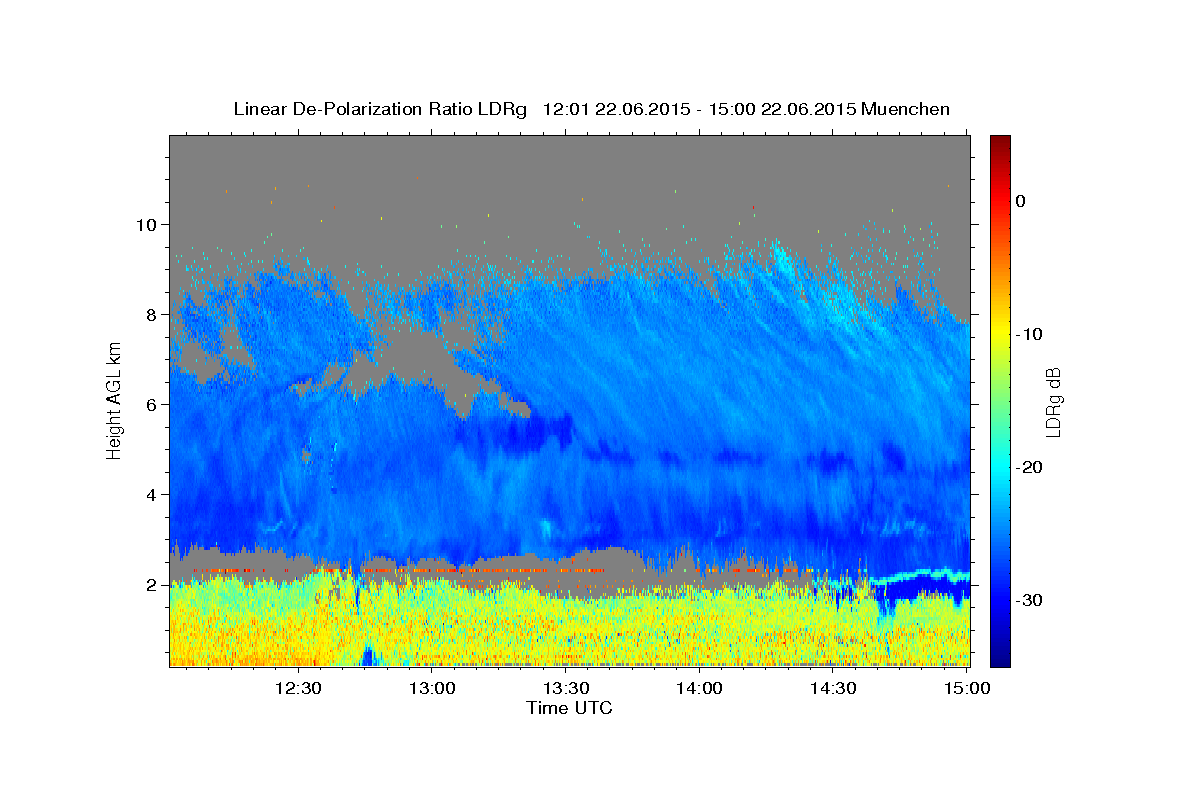This screenshot has width=1200, height=800.
Task: Click the '15:00' time axis label
Action: (x=966, y=688)
